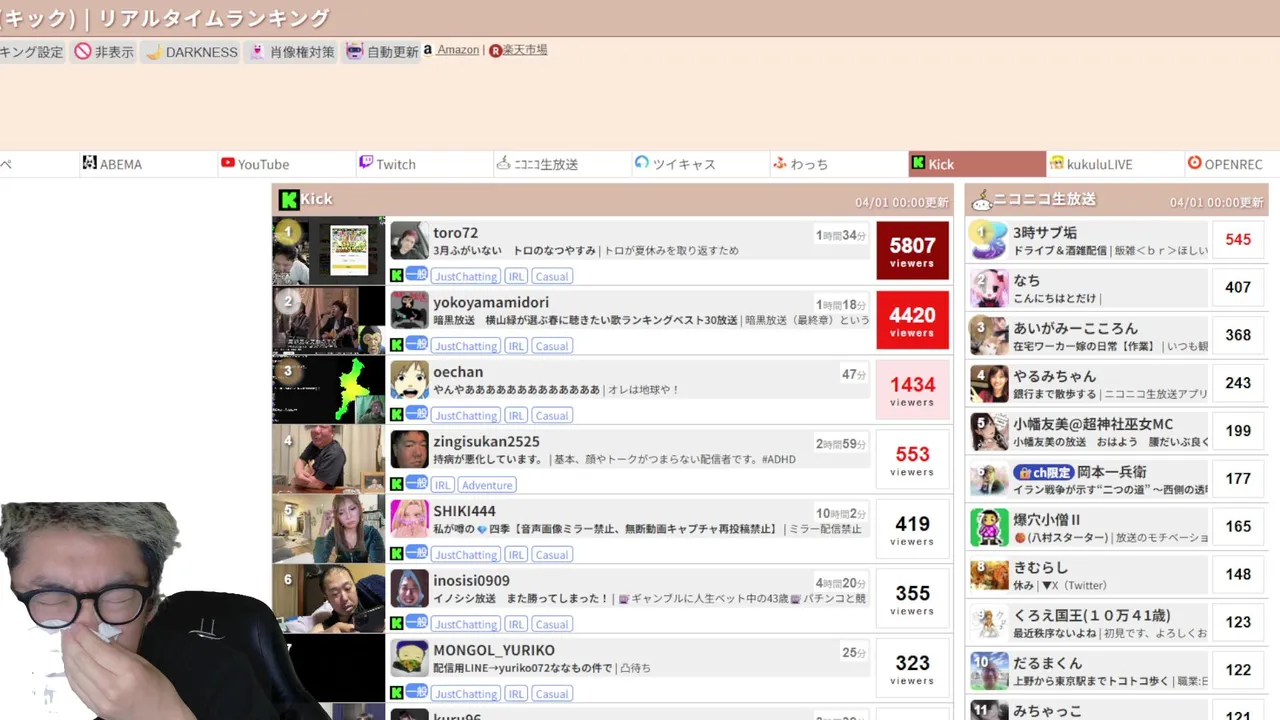Toggle 肖像権対策 portrait protection
Image resolution: width=1280 pixels, height=720 pixels.
(291, 52)
